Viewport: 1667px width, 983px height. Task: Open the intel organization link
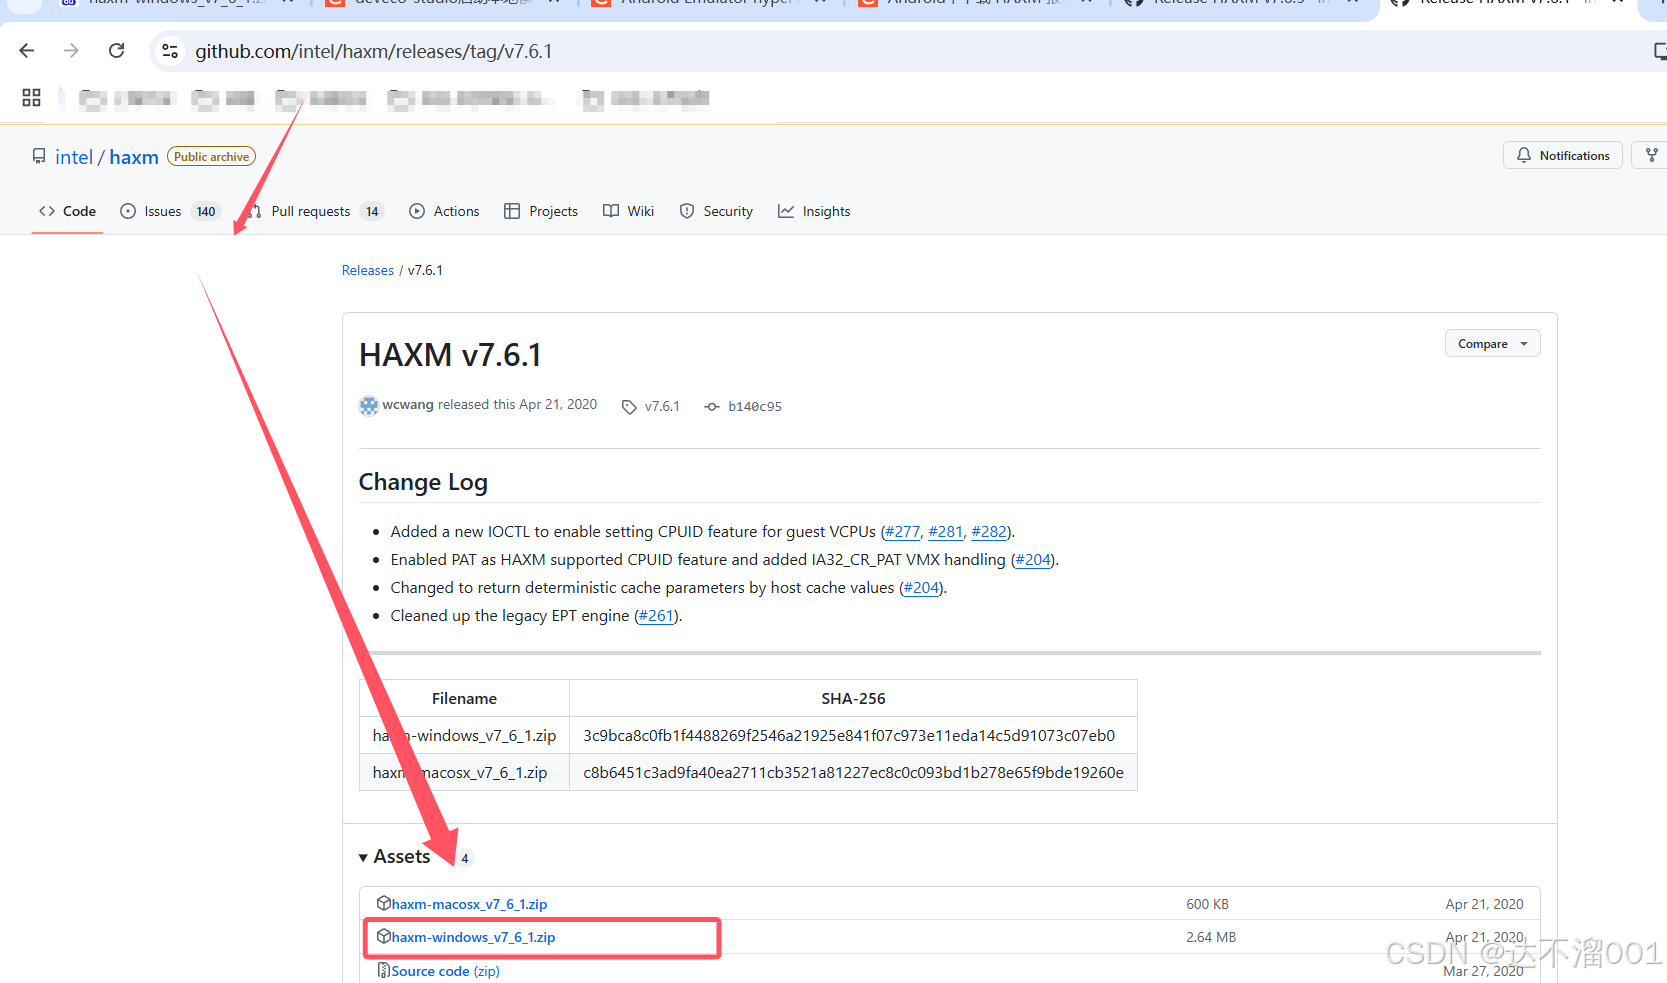[74, 157]
